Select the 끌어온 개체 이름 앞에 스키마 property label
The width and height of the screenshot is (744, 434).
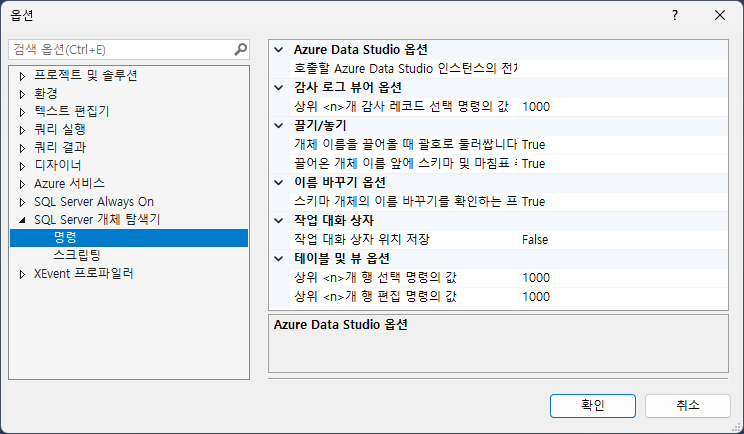(x=405, y=164)
